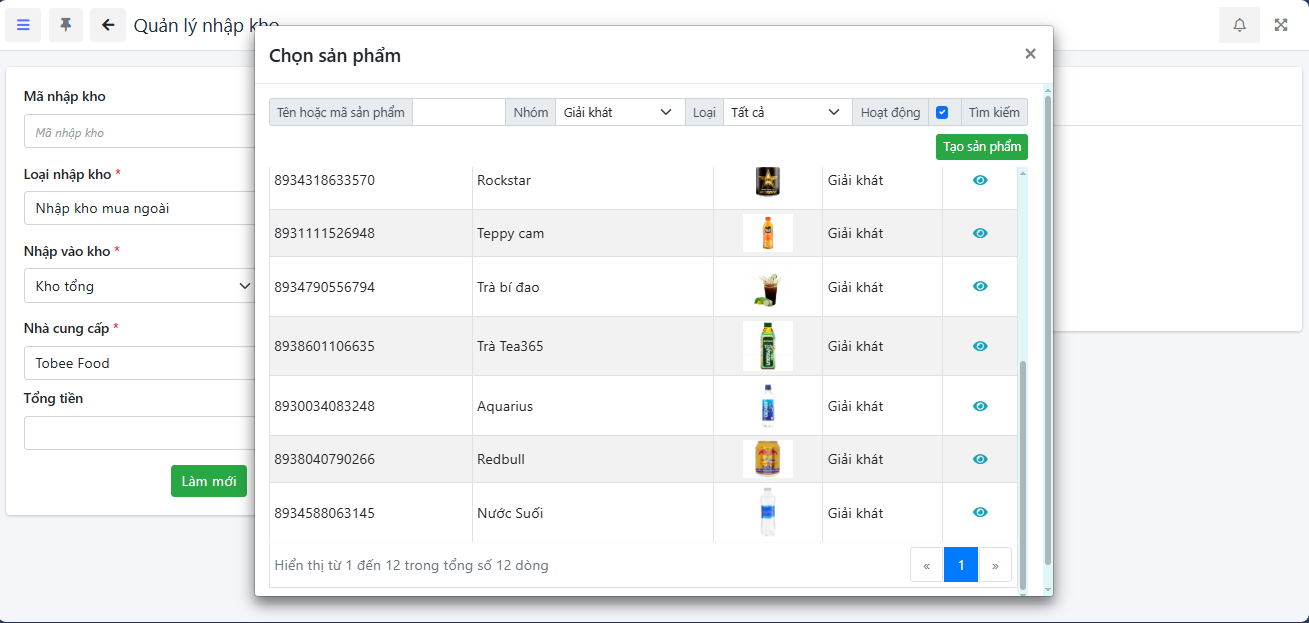Expand the Nhập vào kho dropdown
This screenshot has width=1309, height=623.
[x=140, y=286]
